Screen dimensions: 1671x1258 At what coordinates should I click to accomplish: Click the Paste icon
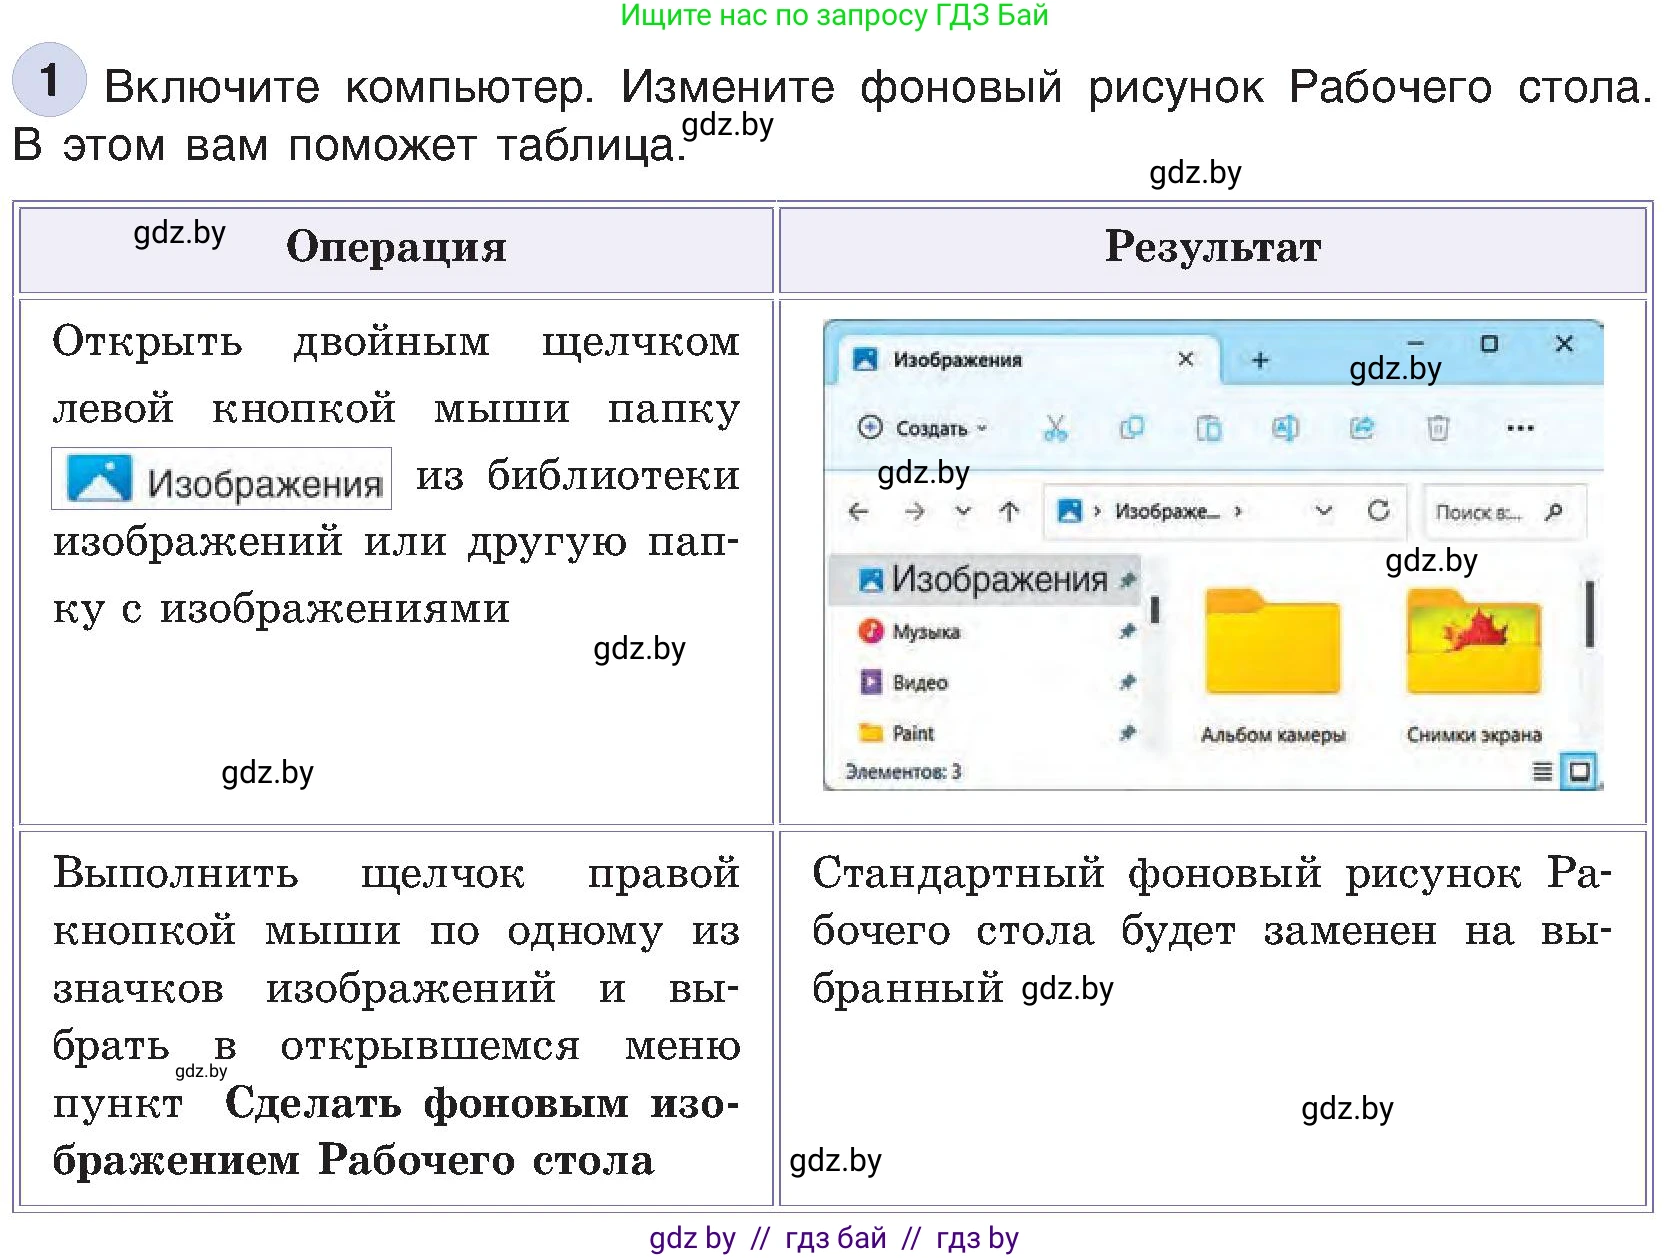click(x=1210, y=429)
